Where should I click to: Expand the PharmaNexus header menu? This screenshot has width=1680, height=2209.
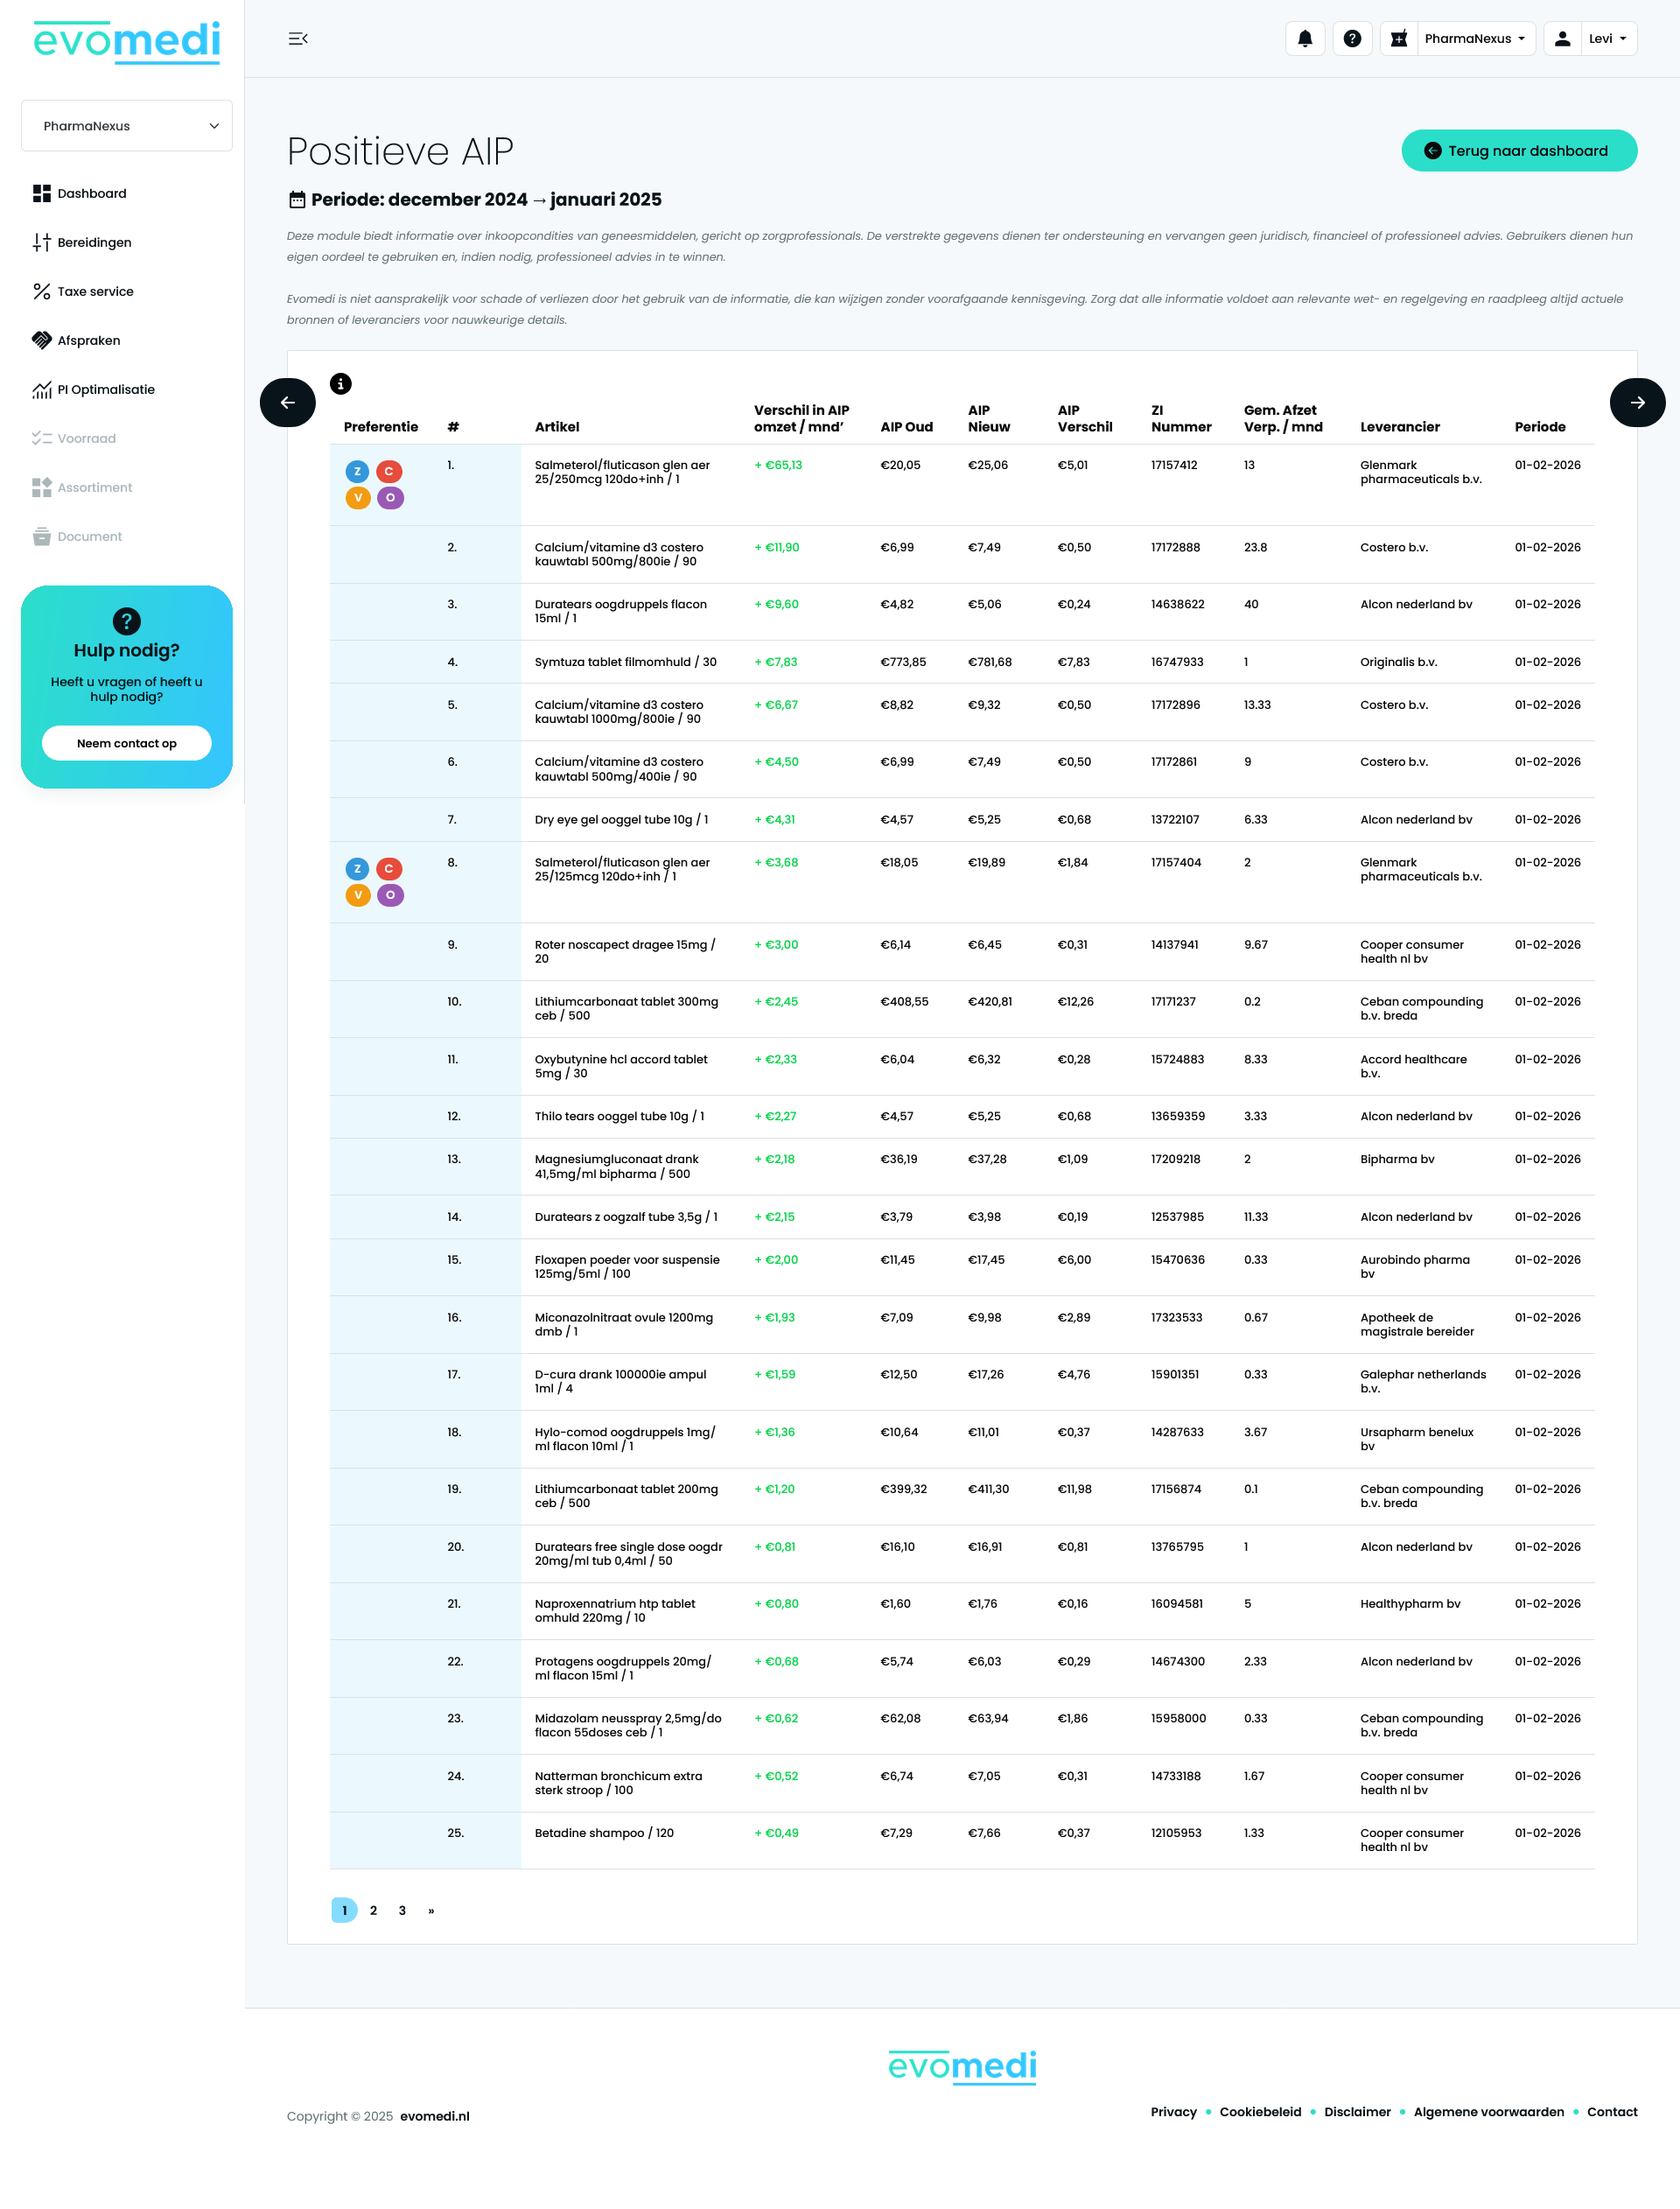click(x=1474, y=39)
